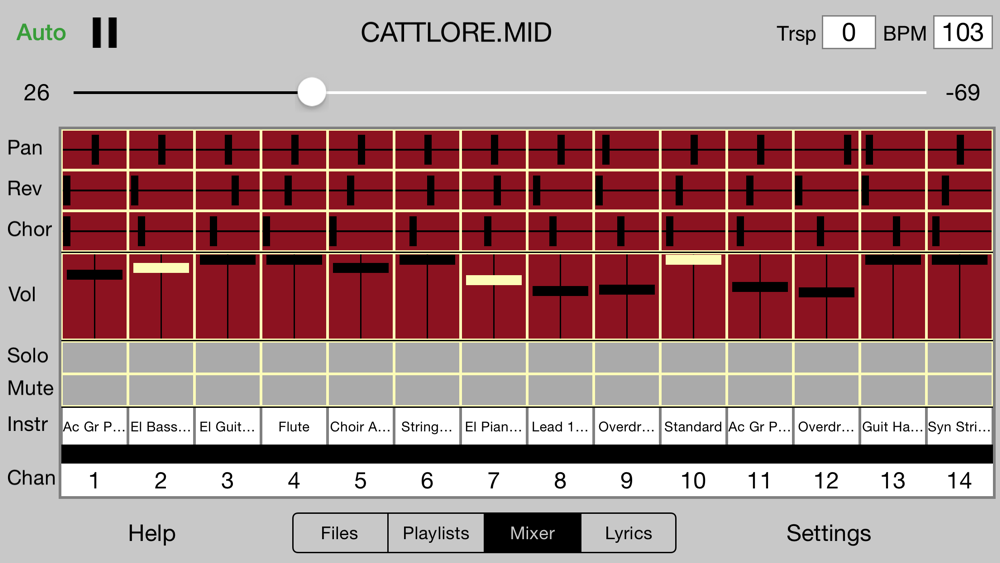1000x563 pixels.
Task: Mute channel 2 El Bass
Action: pos(161,390)
